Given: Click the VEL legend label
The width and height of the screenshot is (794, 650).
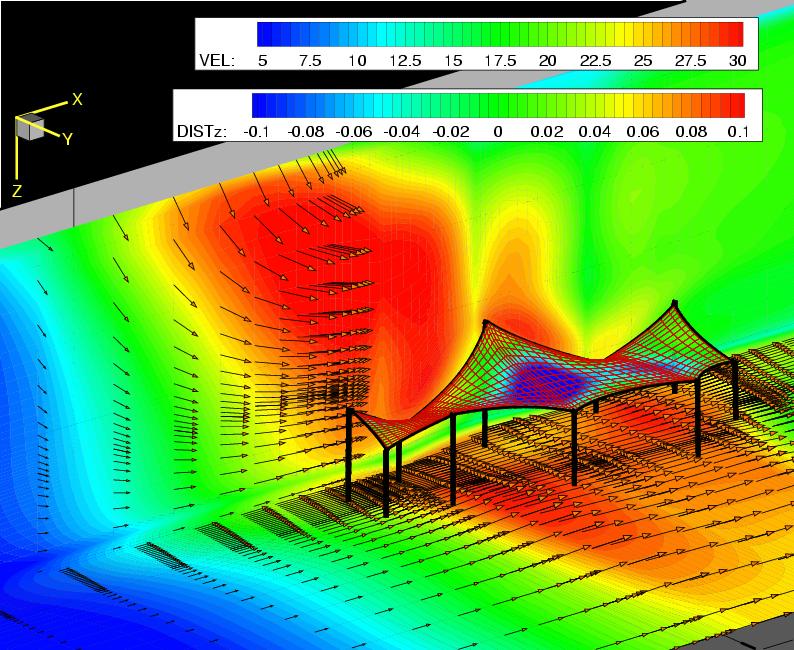Looking at the screenshot, I should 217,61.
